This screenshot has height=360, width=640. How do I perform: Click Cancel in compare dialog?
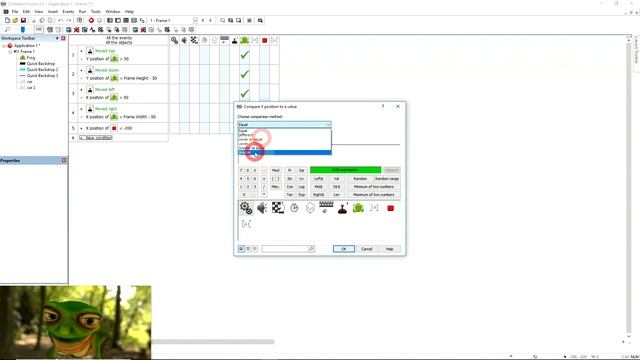tap(367, 249)
